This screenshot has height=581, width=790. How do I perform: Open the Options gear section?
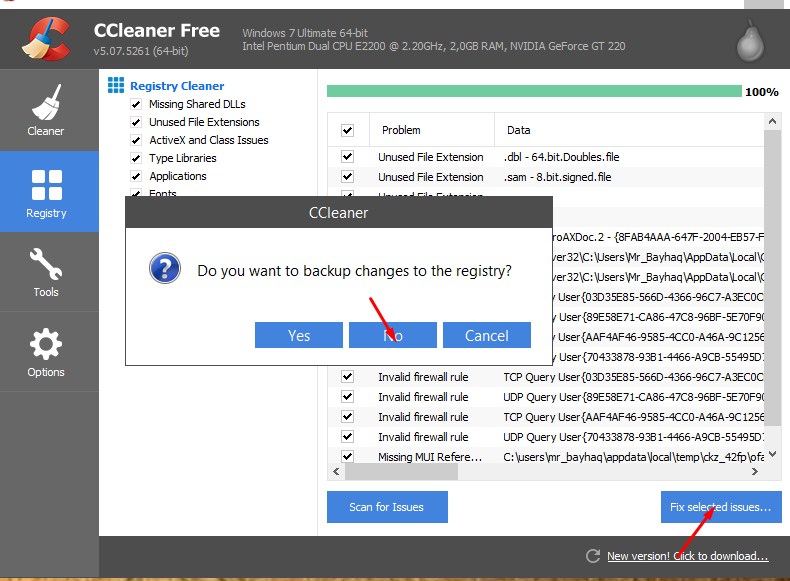click(46, 352)
